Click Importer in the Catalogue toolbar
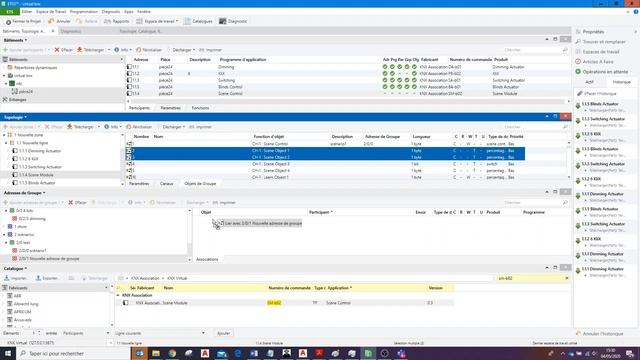Viewport: 640px width, 360px height. [15, 278]
